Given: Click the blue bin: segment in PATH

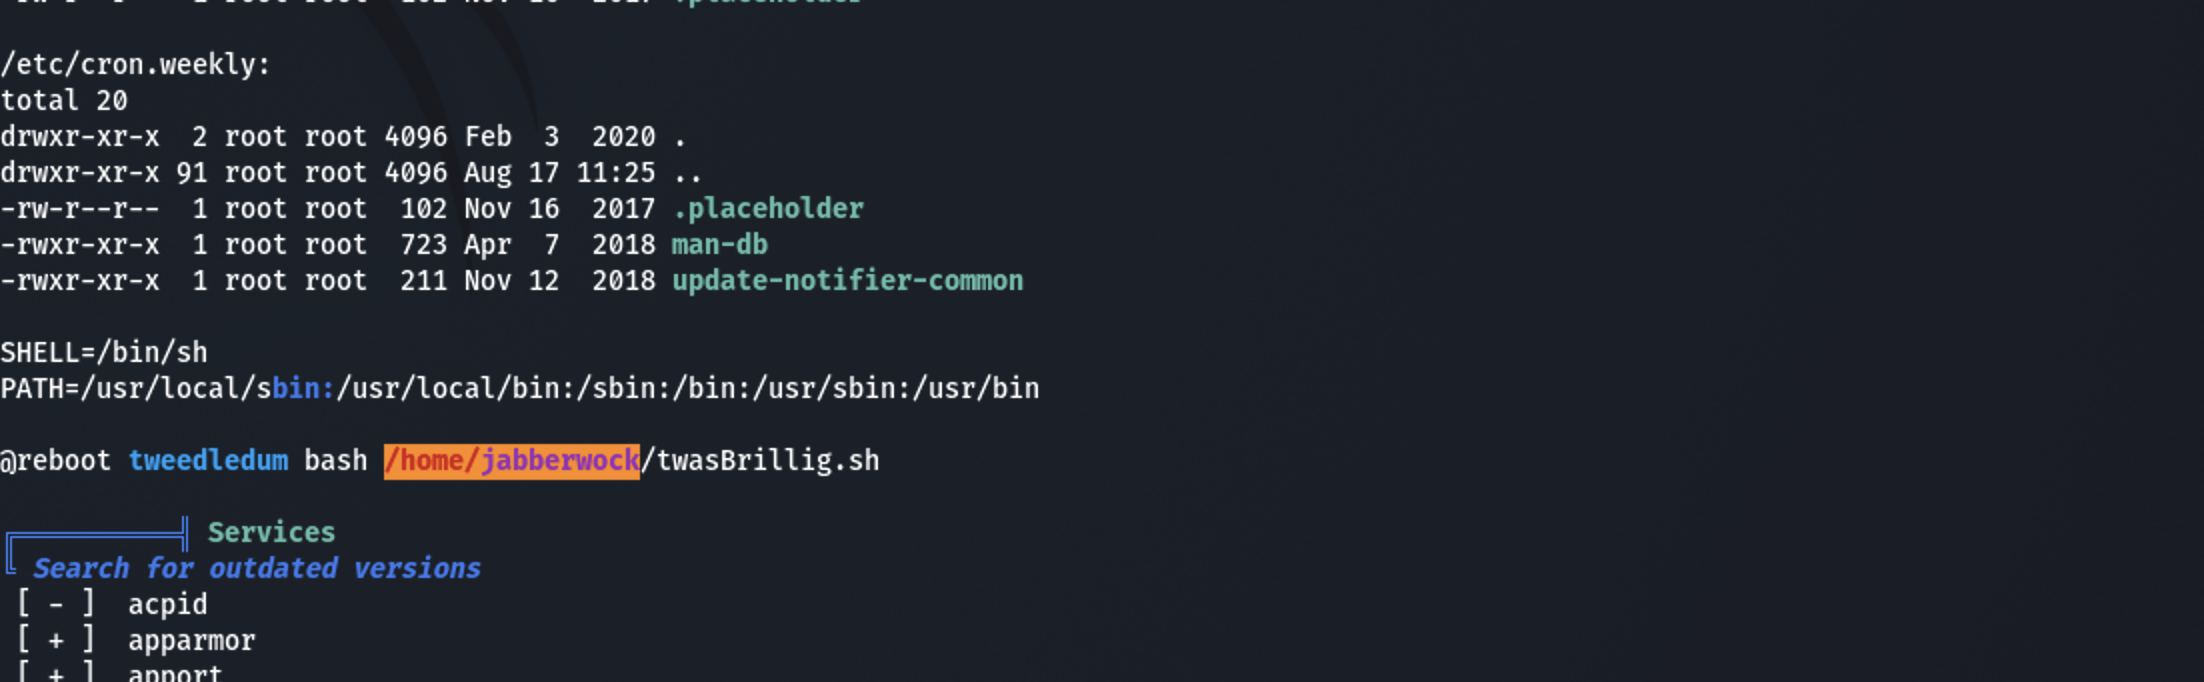Looking at the screenshot, I should pyautogui.click(x=303, y=389).
